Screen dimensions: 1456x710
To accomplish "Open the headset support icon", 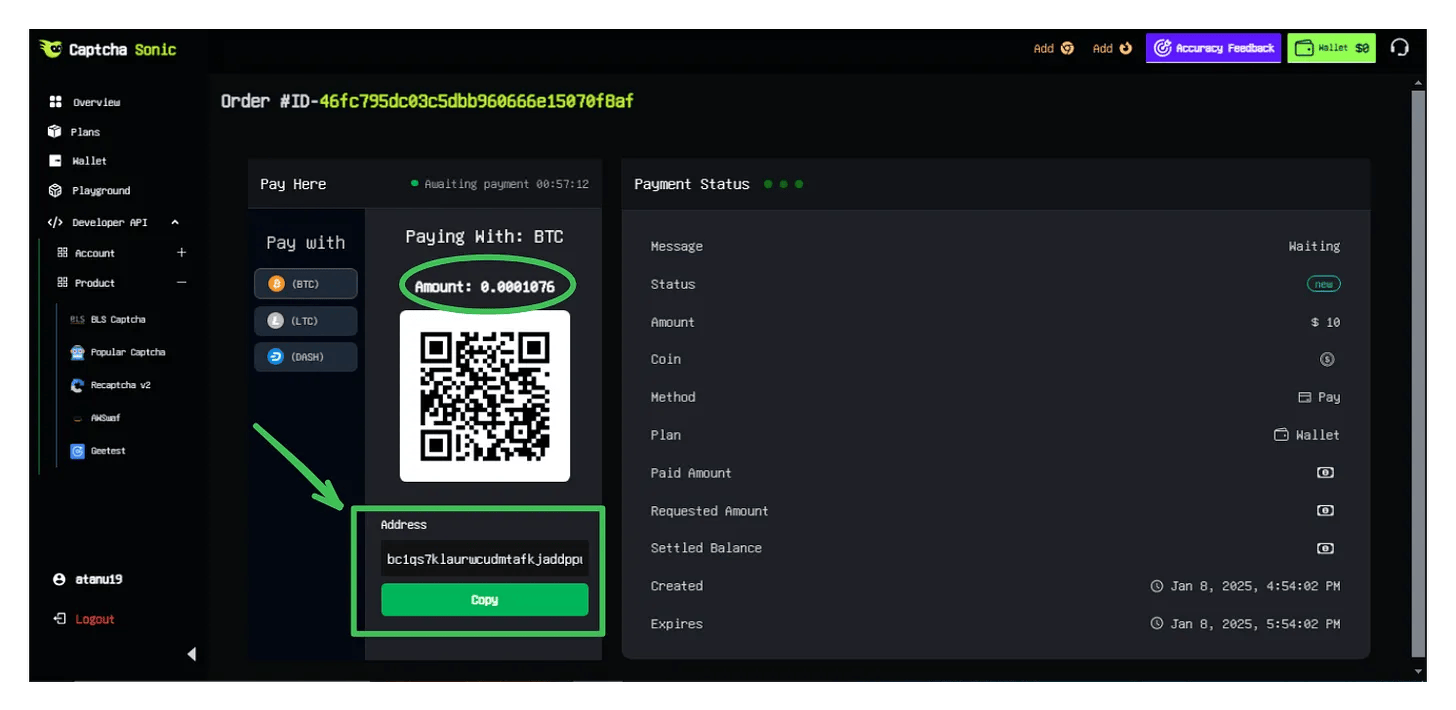I will (1400, 48).
